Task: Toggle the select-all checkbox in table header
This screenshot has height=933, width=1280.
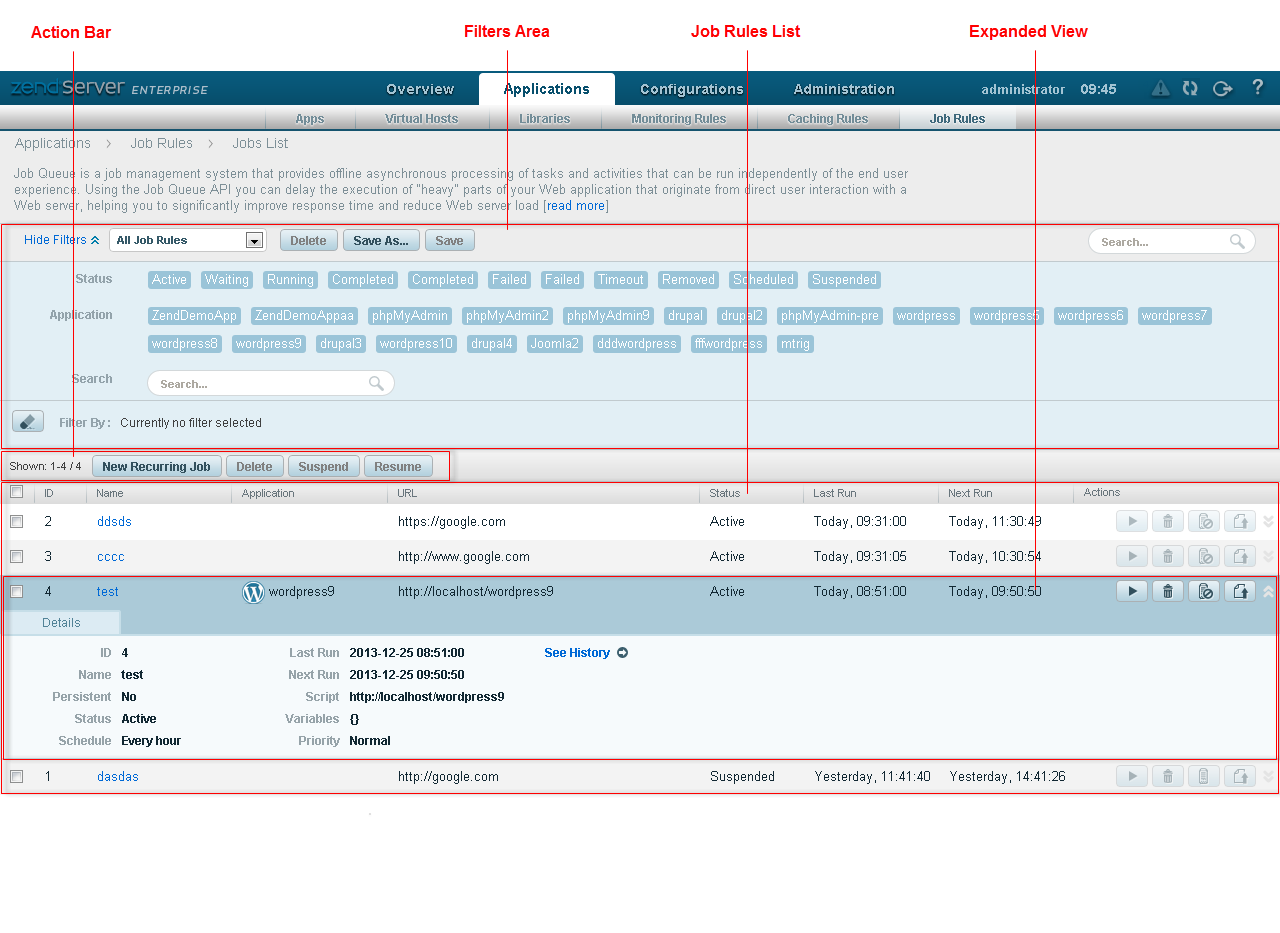Action: coord(17,492)
